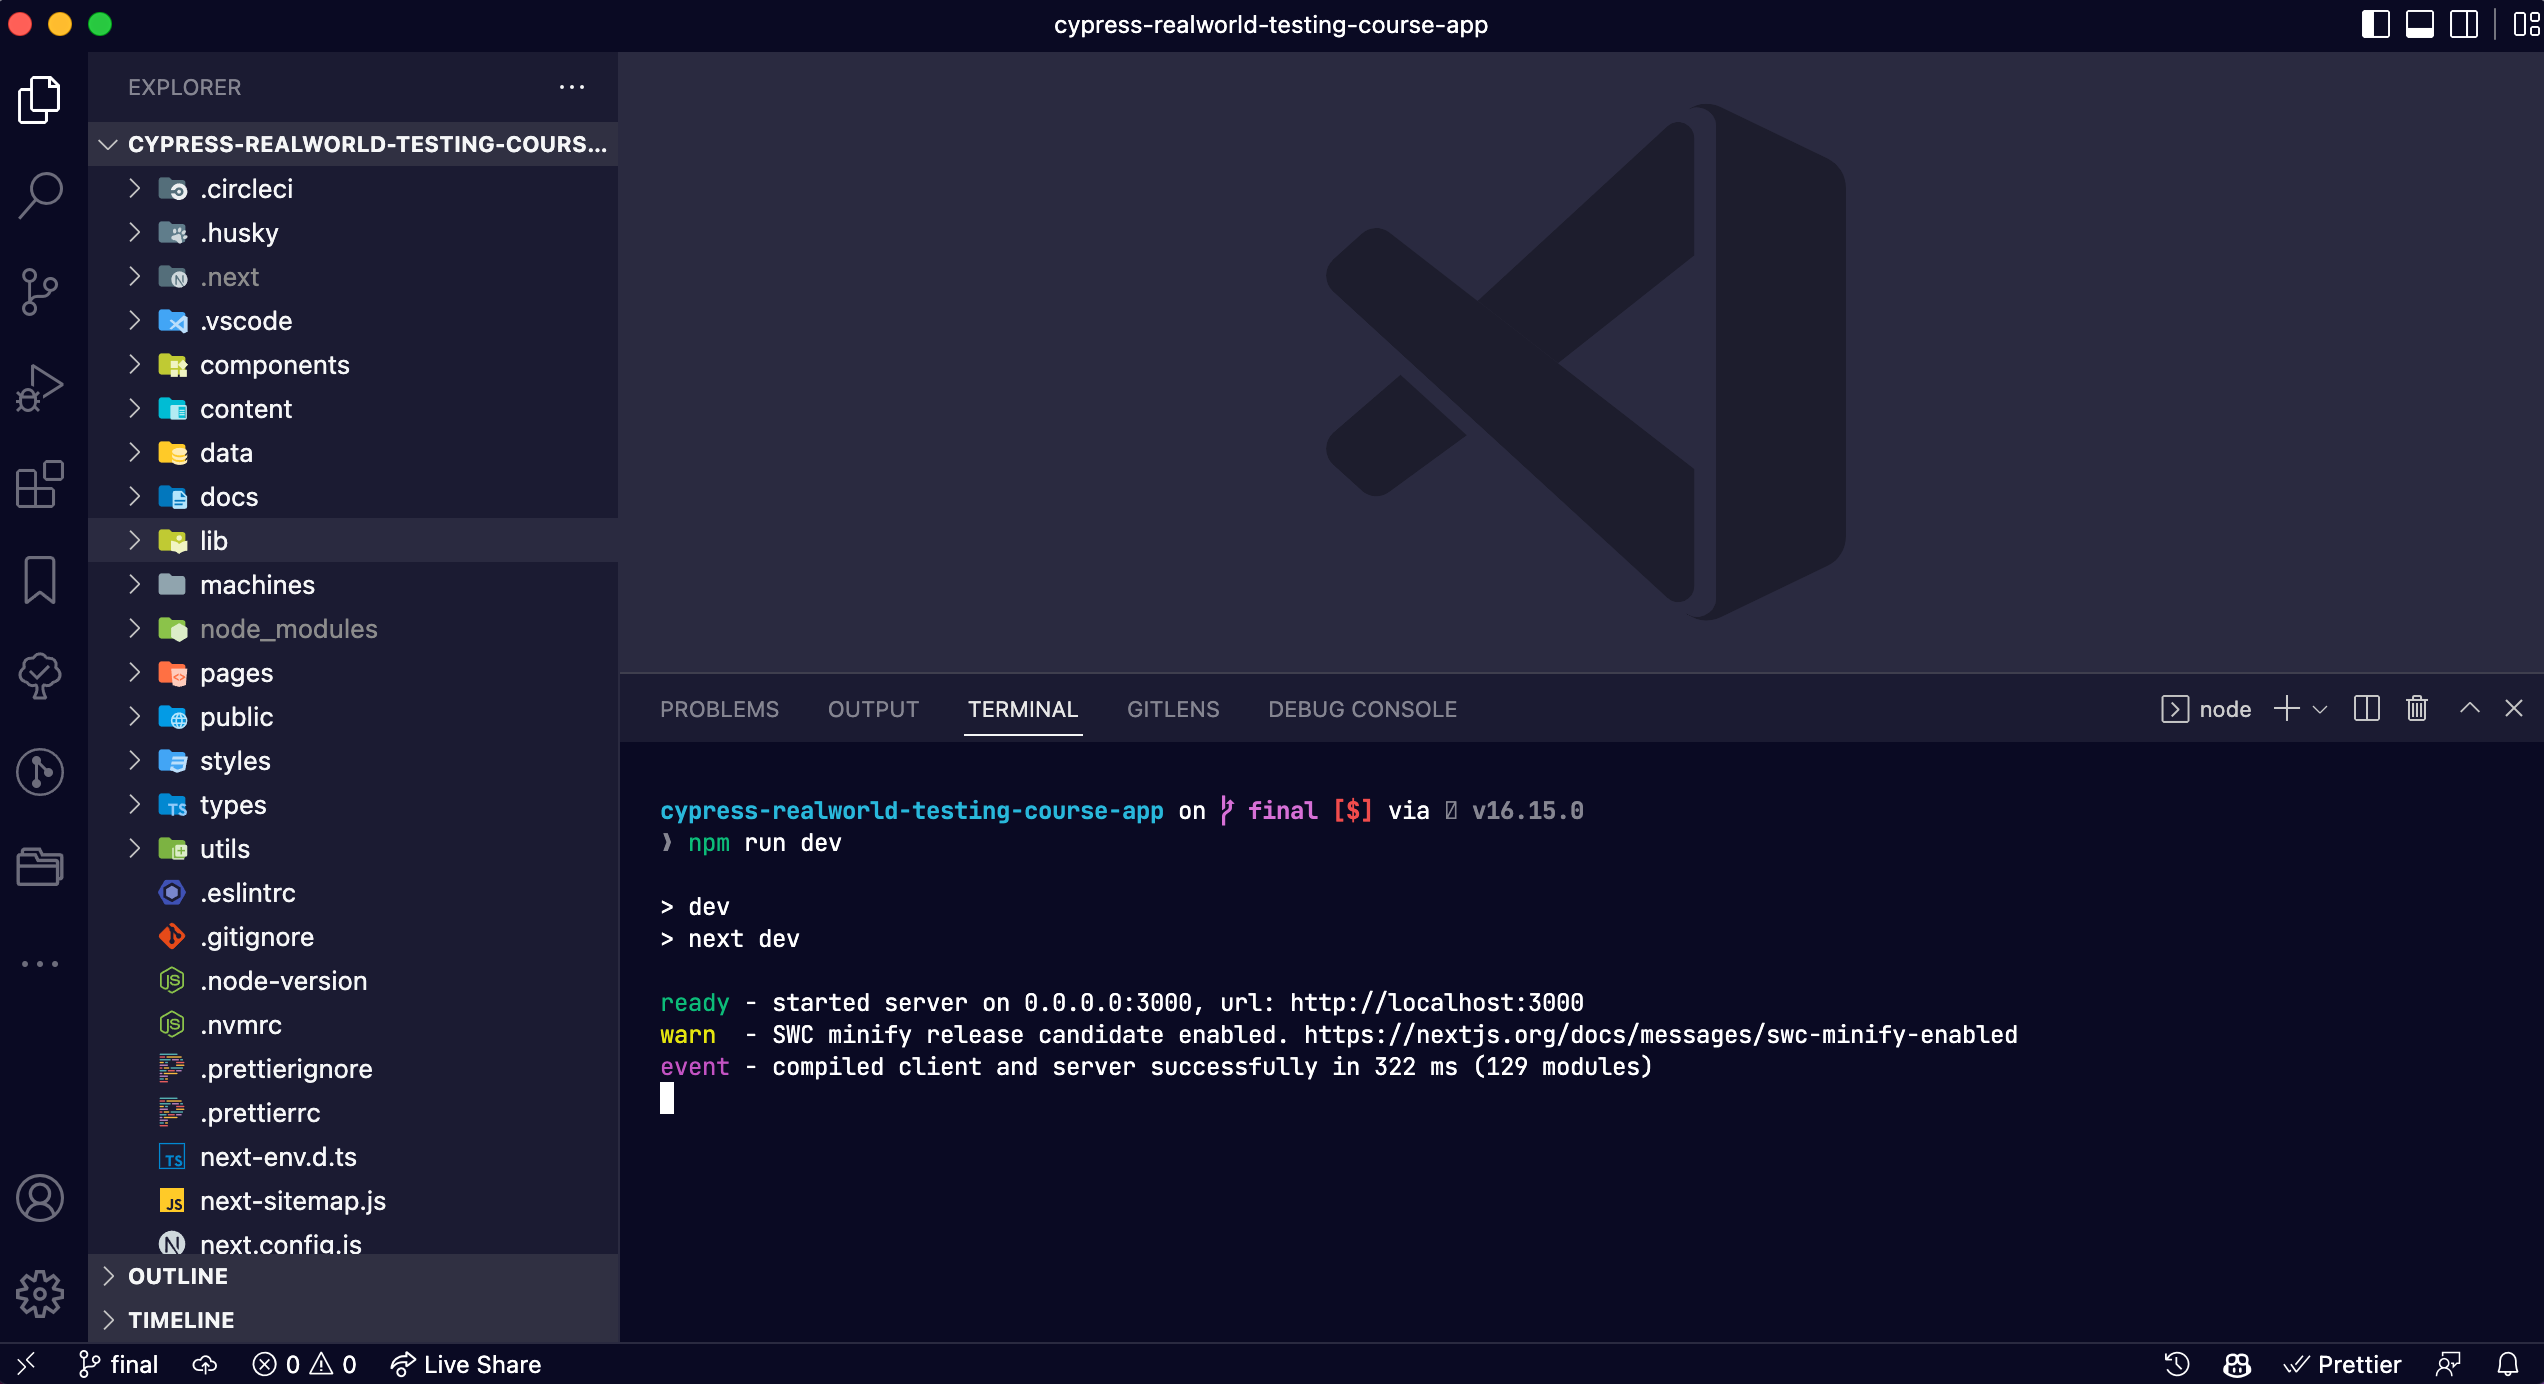Screen dimensions: 2544x1384
Task: Switch to the PROBLEMS tab
Action: pos(719,709)
